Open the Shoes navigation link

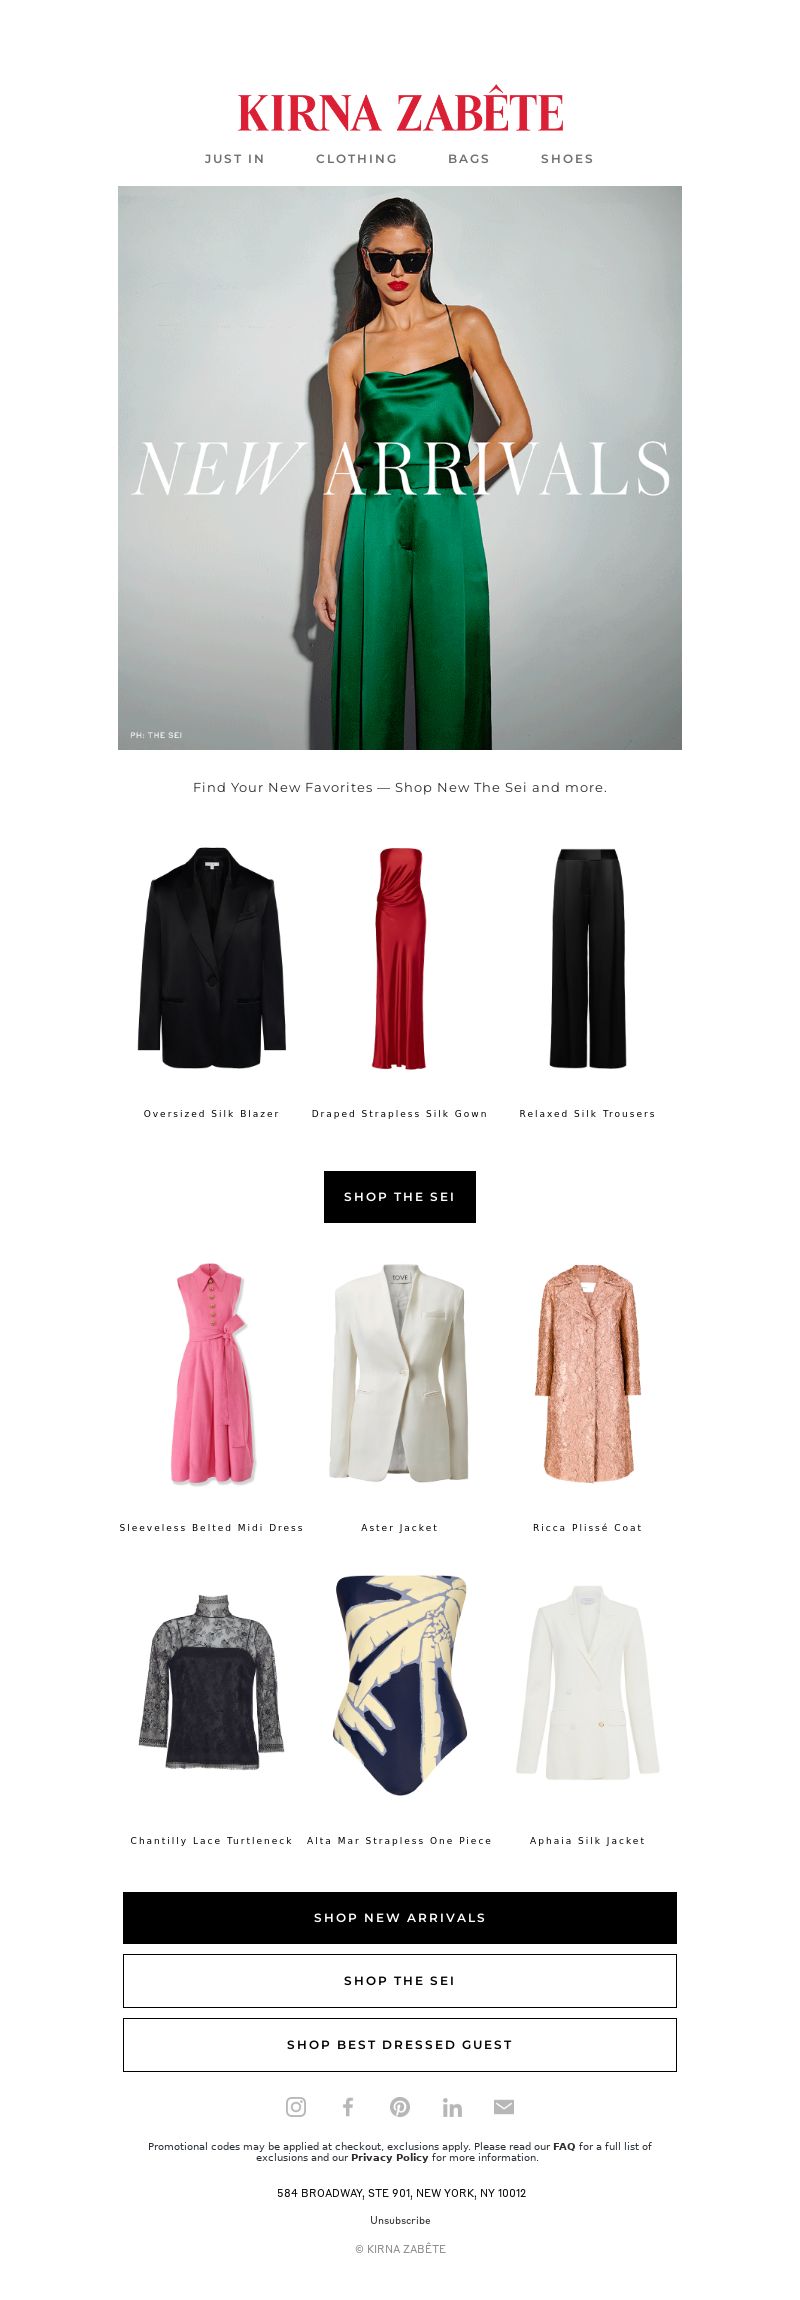[567, 159]
